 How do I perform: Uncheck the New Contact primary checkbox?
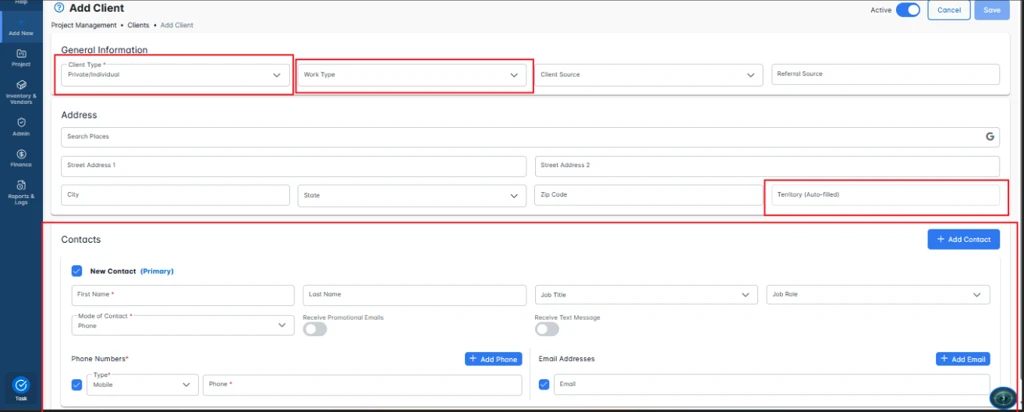[x=77, y=270]
